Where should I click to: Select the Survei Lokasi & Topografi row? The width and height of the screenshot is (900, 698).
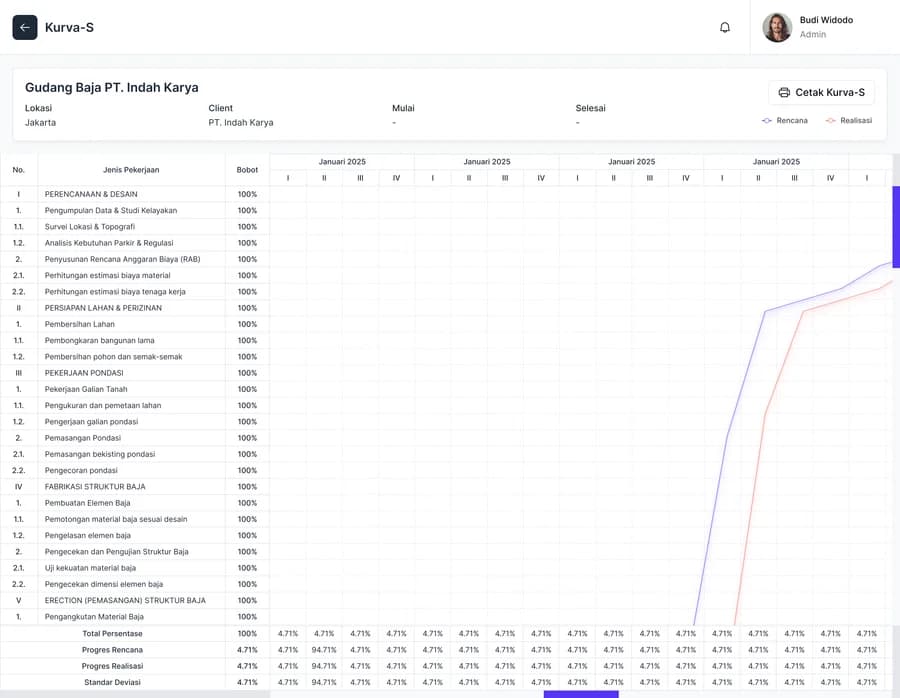pyautogui.click(x=135, y=227)
